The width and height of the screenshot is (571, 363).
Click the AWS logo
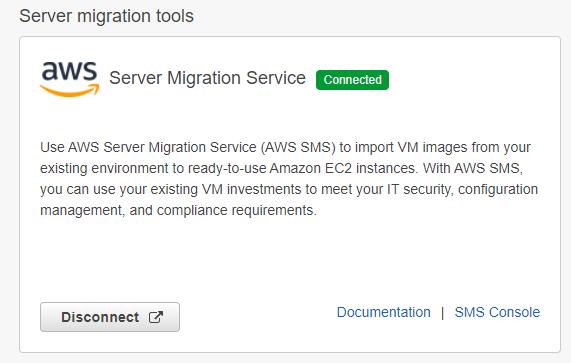(69, 79)
